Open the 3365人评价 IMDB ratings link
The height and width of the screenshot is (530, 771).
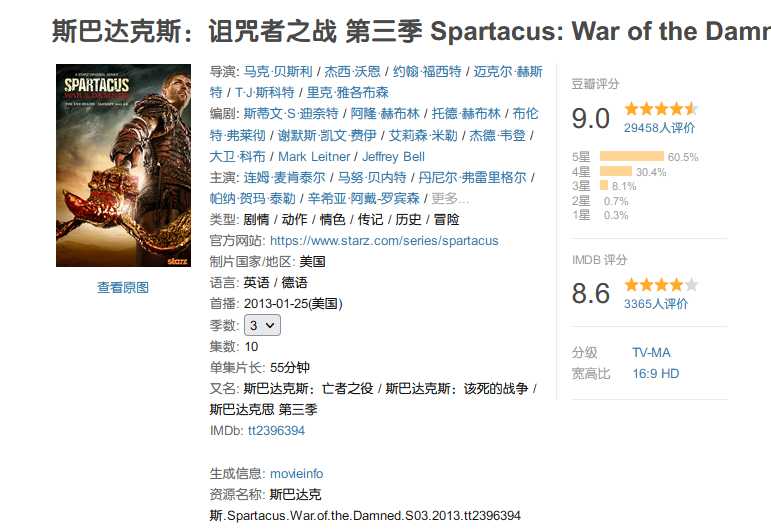pyautogui.click(x=655, y=304)
